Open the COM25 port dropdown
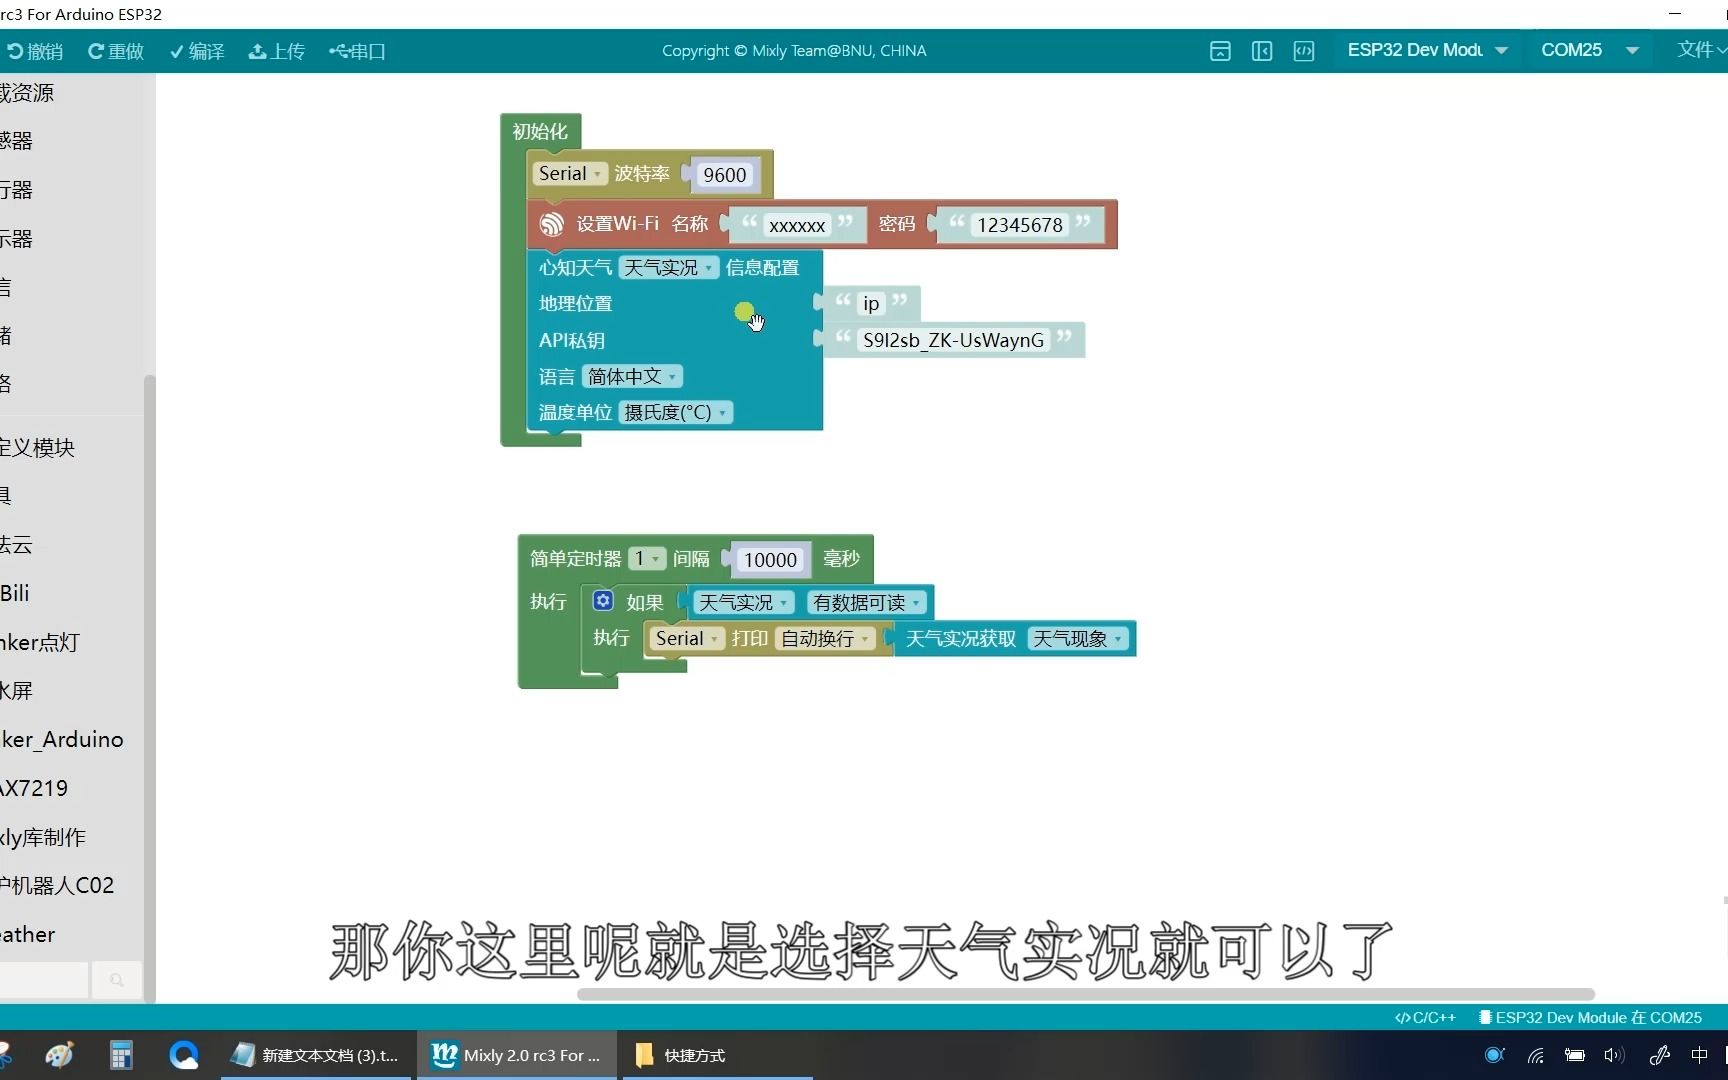The image size is (1728, 1080). pyautogui.click(x=1590, y=50)
